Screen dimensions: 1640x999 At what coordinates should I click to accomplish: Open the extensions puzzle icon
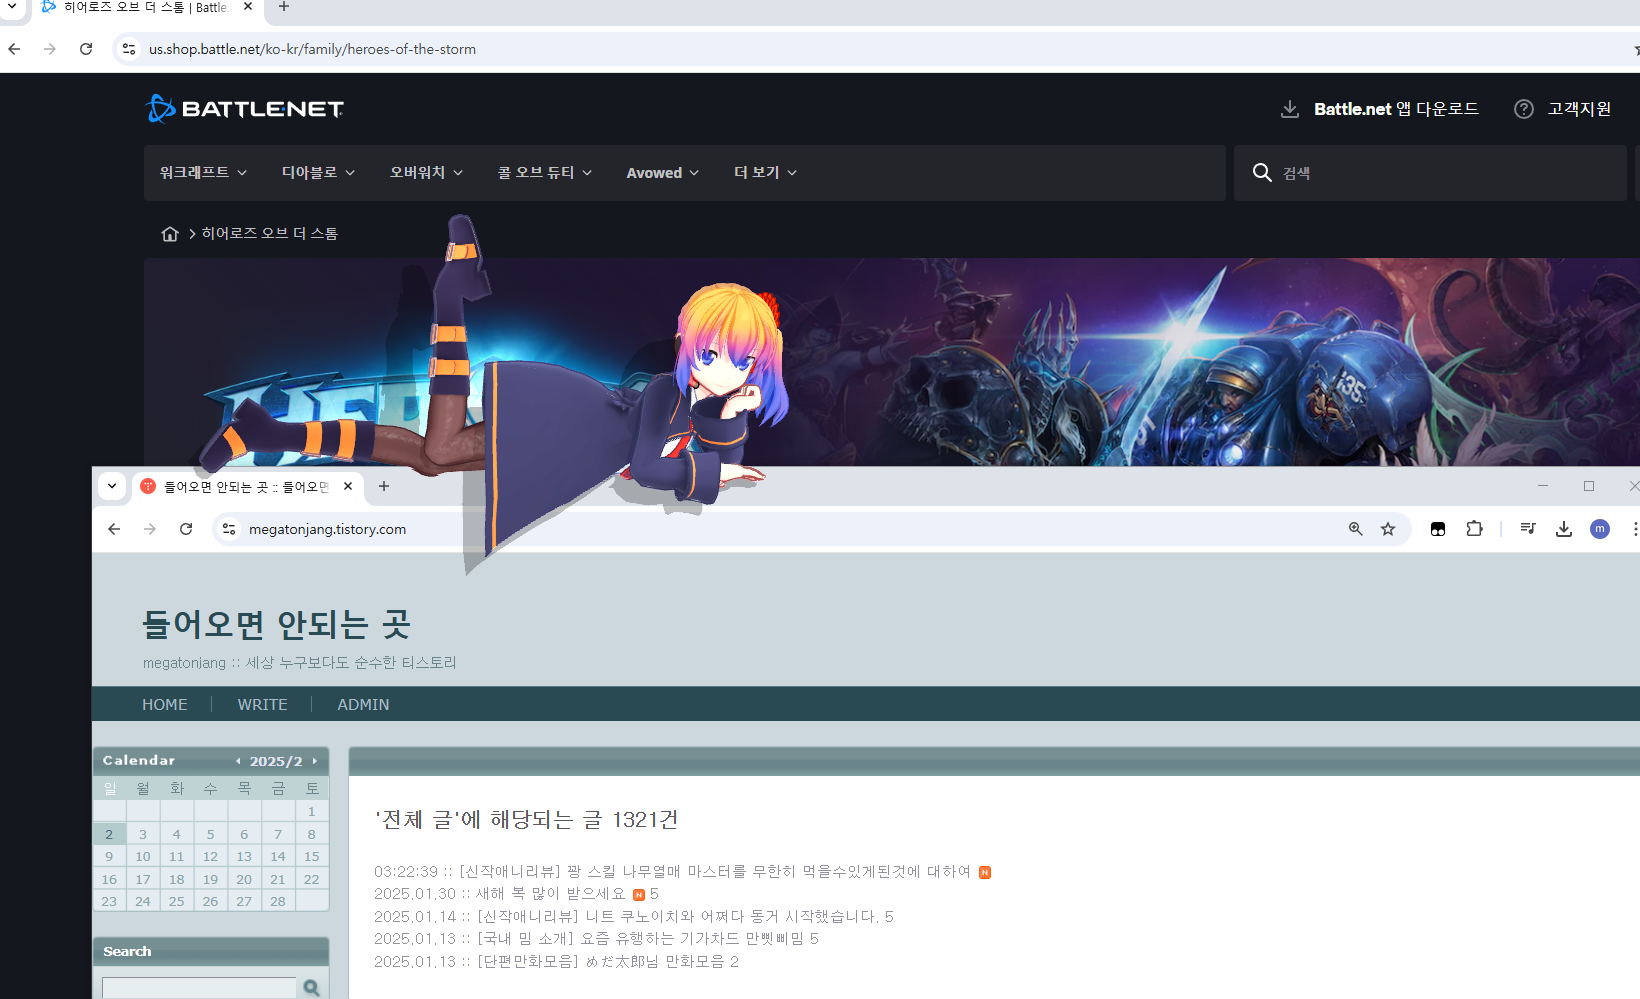[1474, 529]
